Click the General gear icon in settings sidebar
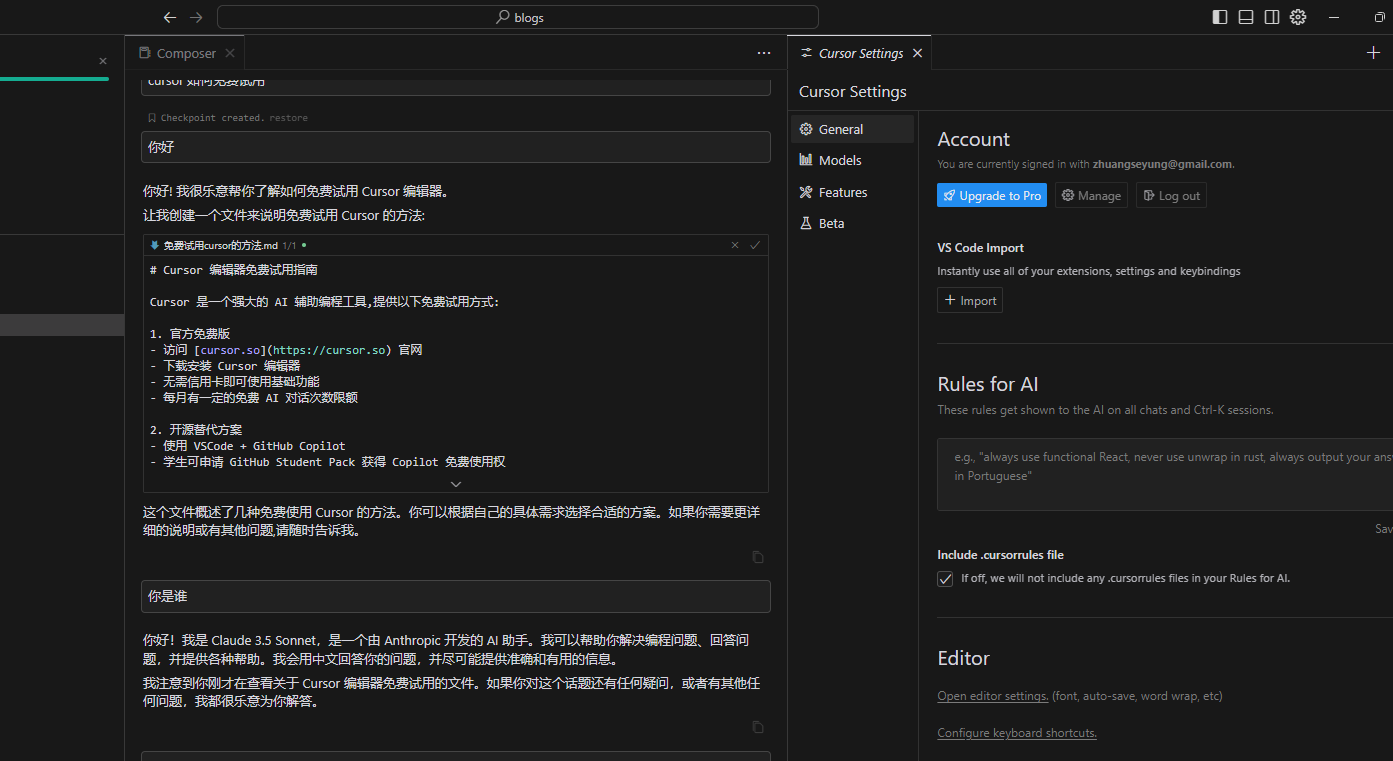Image resolution: width=1393 pixels, height=761 pixels. (806, 128)
